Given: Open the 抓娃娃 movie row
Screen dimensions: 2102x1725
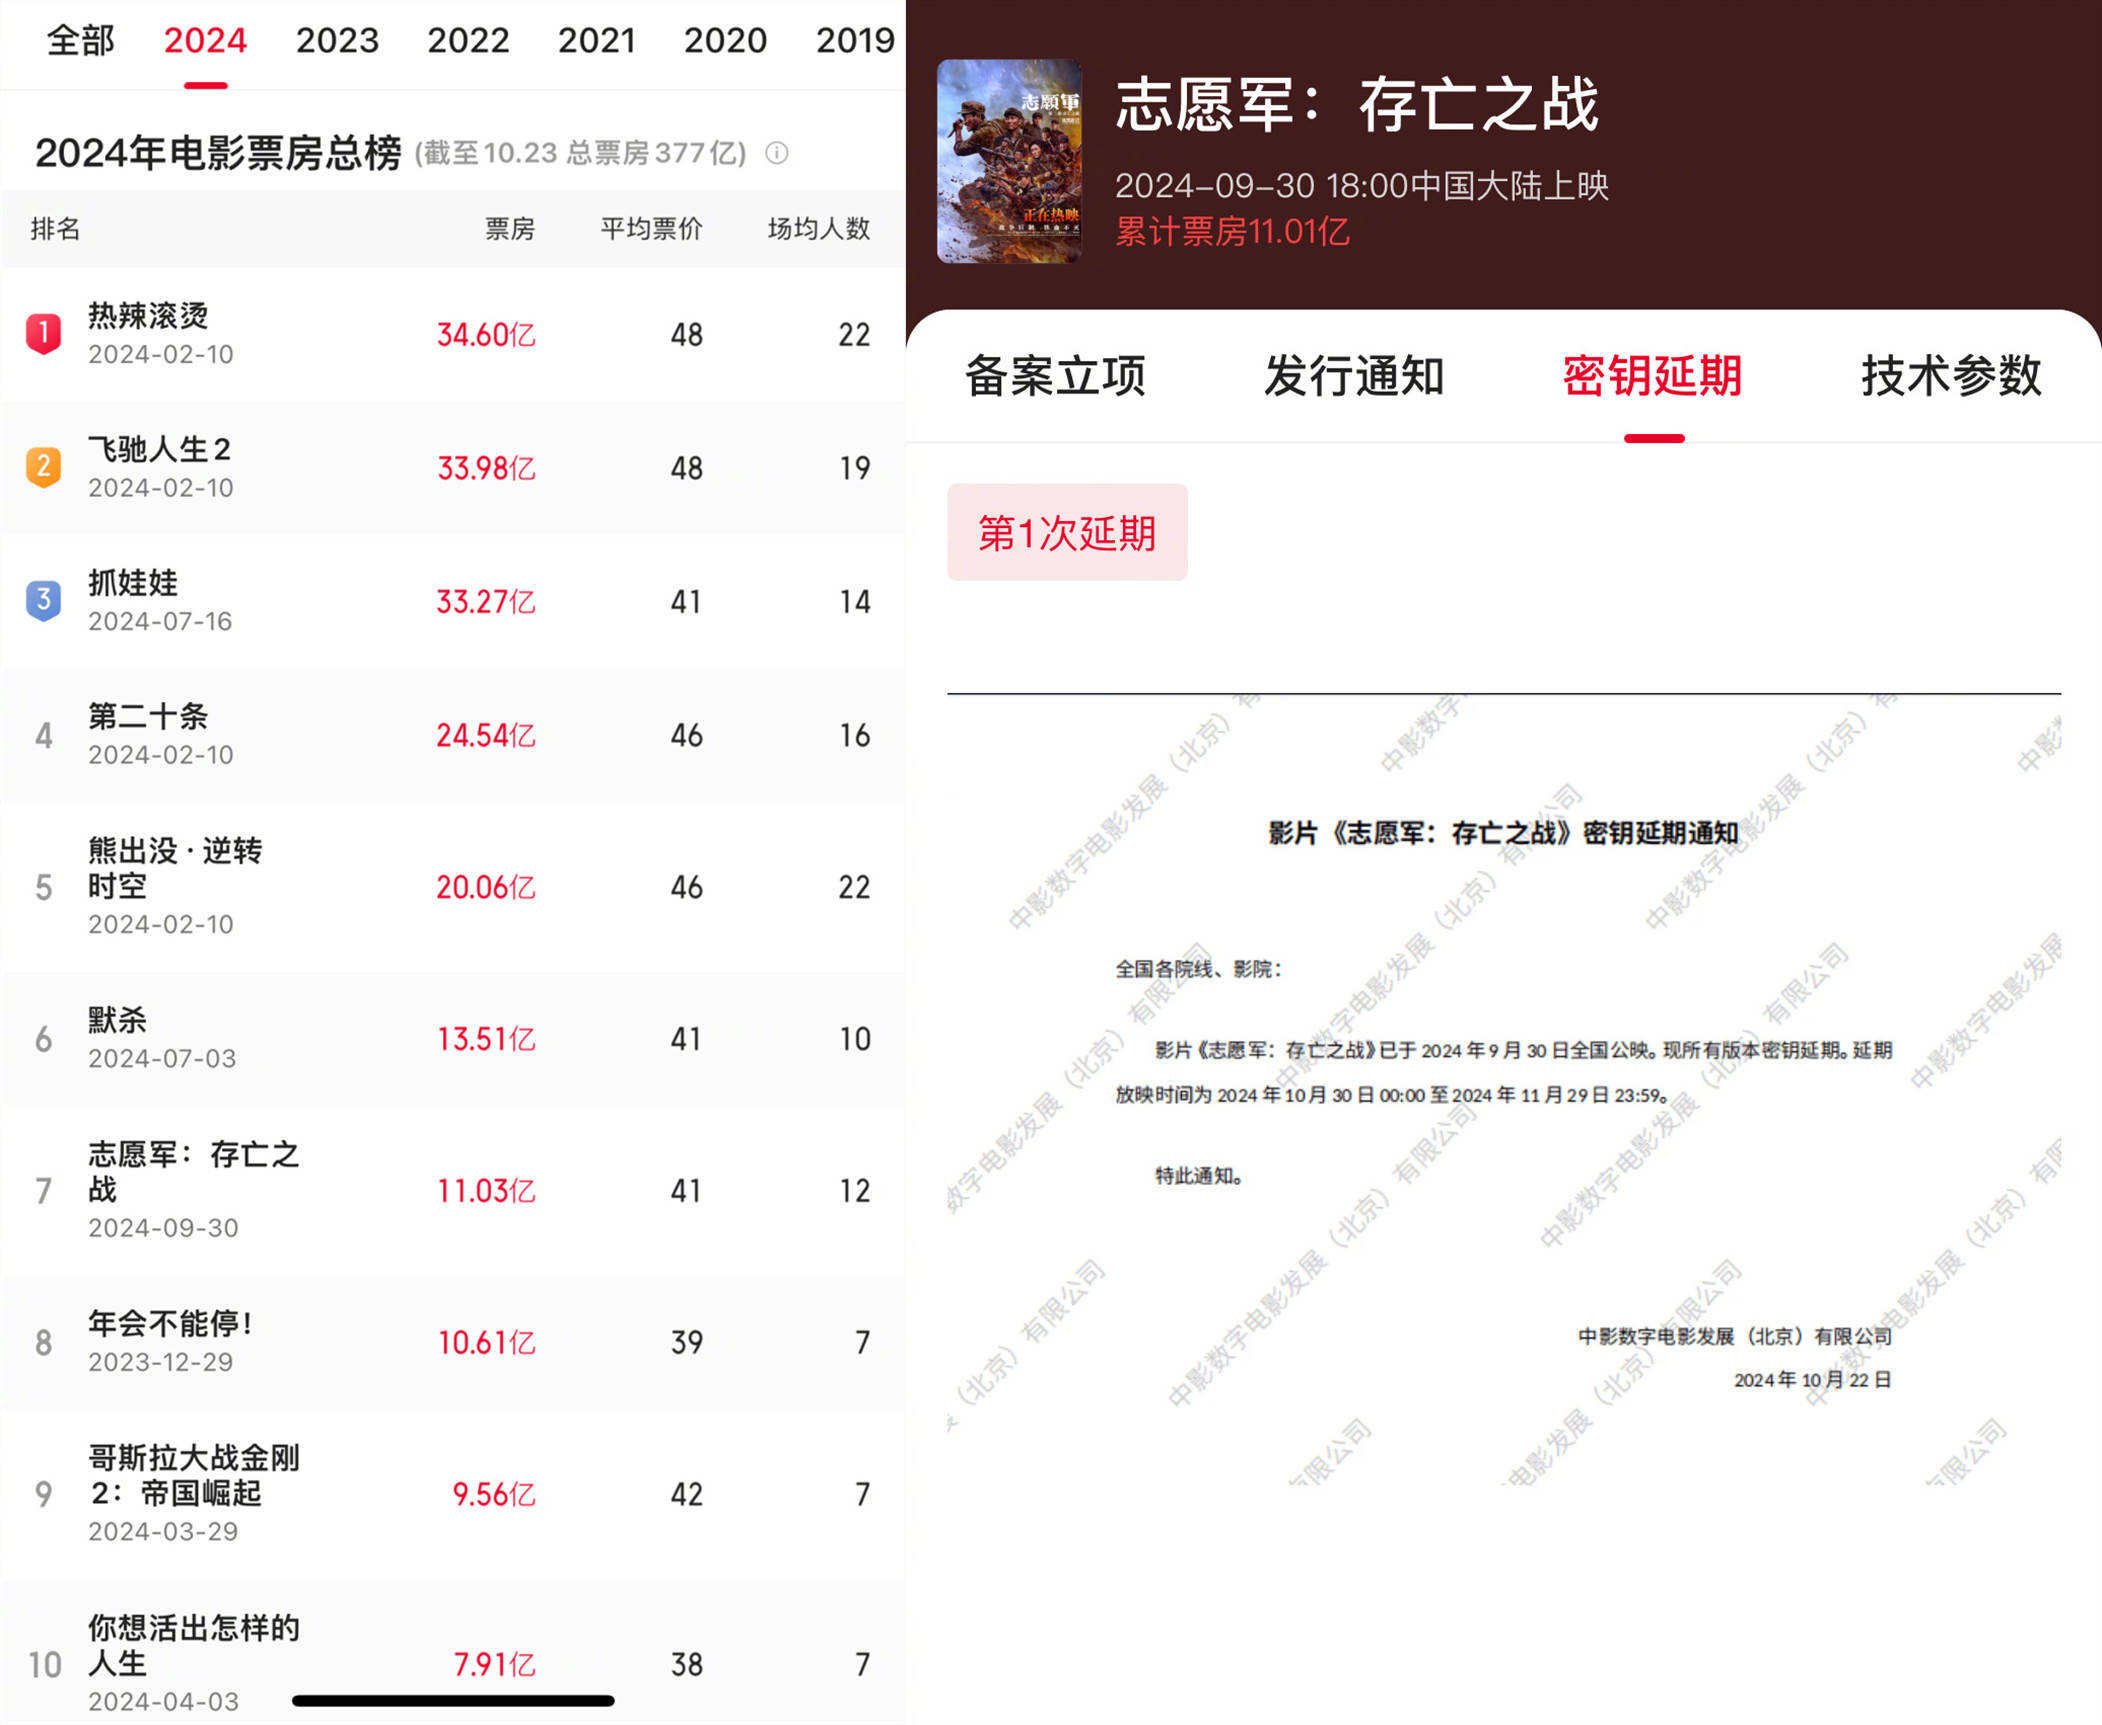Looking at the screenshot, I should tap(453, 601).
